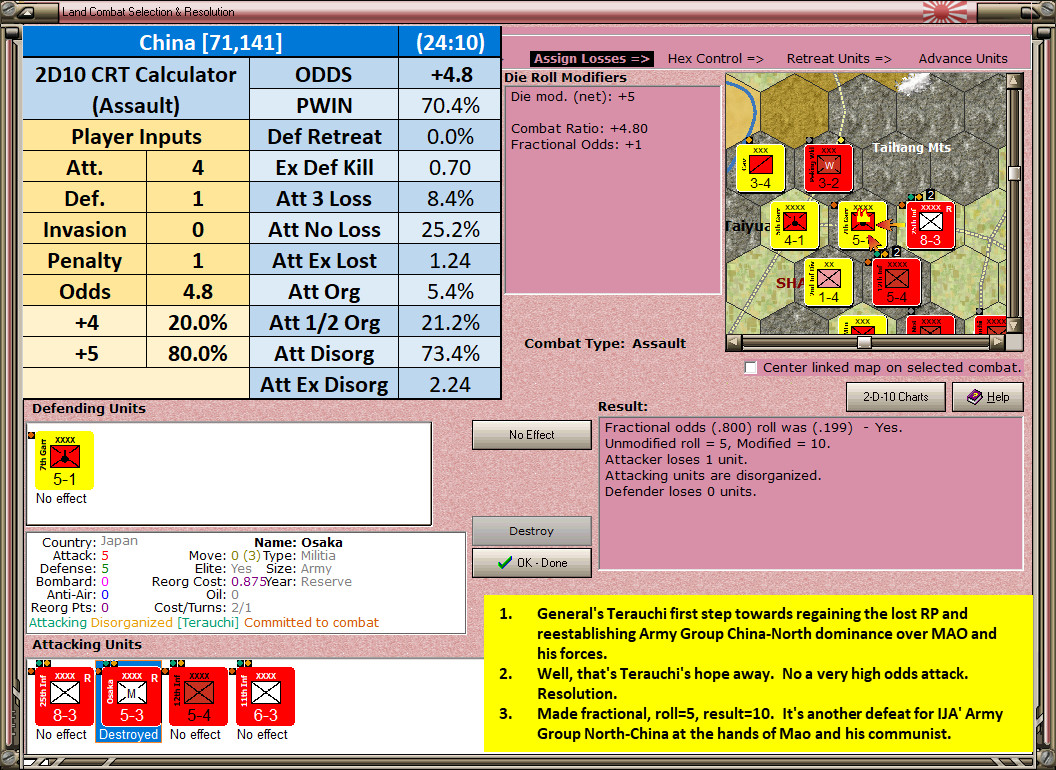
Task: Click the Cav 3-4 counter on the map
Action: tap(760, 168)
